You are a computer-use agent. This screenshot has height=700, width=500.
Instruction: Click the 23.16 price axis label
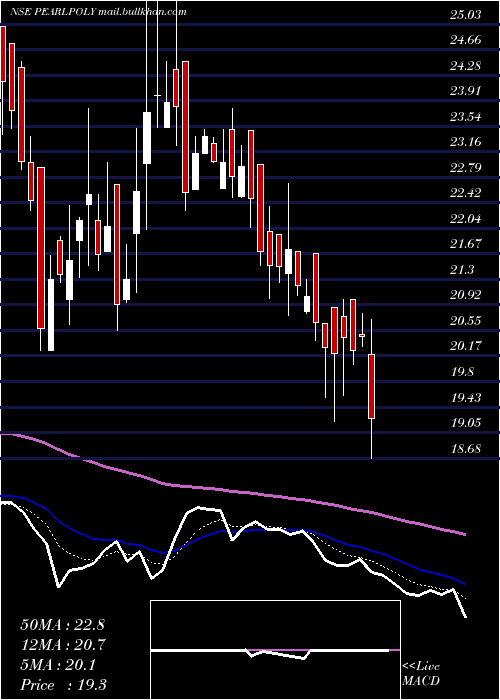click(465, 143)
